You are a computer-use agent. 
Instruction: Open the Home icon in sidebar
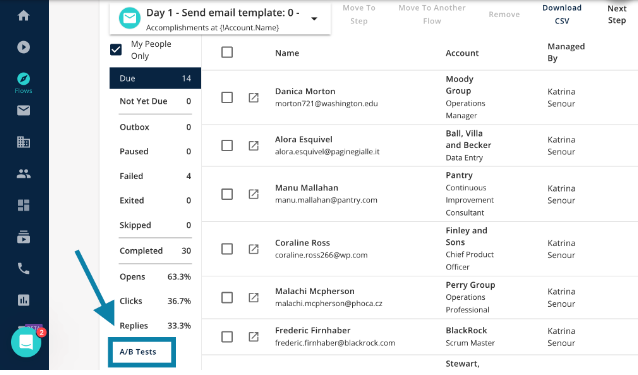[x=24, y=15]
